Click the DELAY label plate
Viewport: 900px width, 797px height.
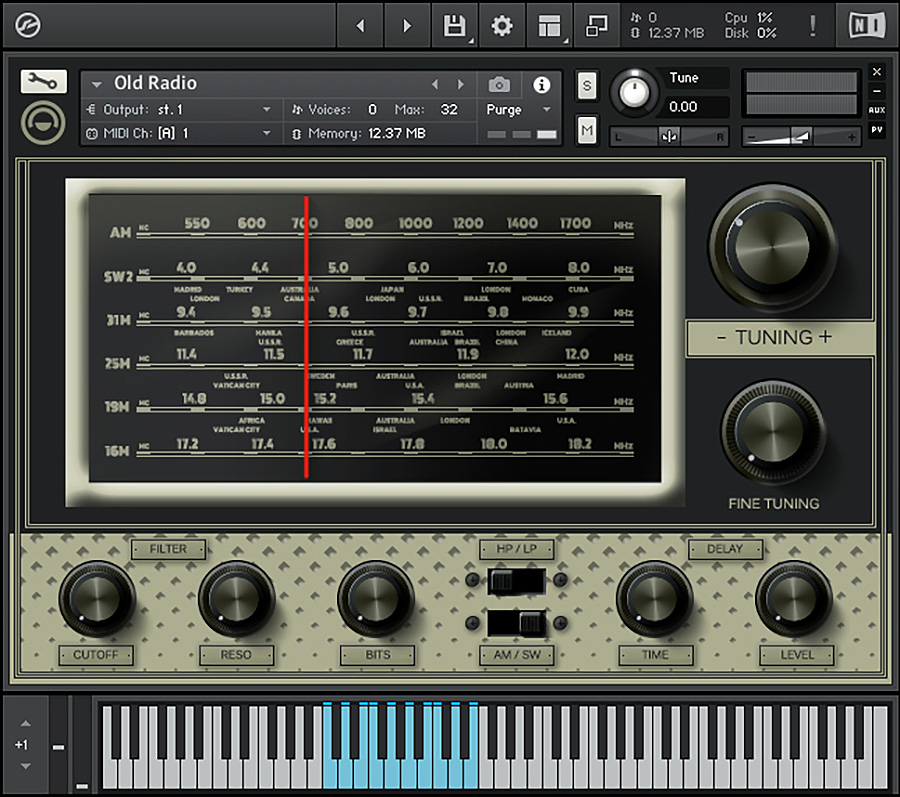(x=725, y=549)
